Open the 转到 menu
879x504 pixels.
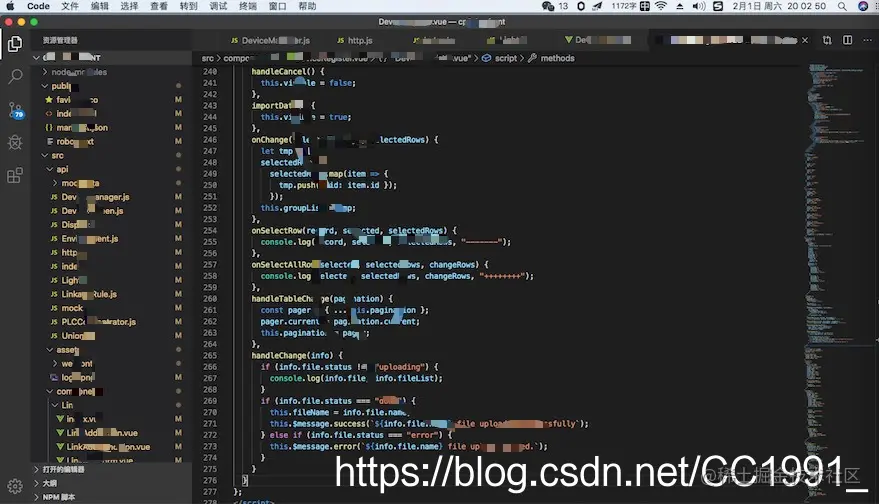(x=188, y=6)
